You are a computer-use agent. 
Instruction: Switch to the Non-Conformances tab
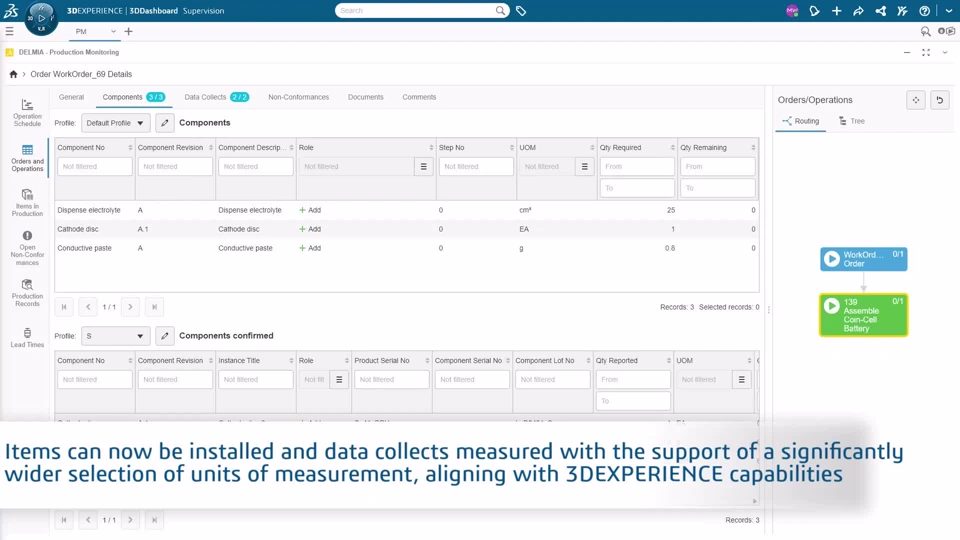pyautogui.click(x=298, y=97)
